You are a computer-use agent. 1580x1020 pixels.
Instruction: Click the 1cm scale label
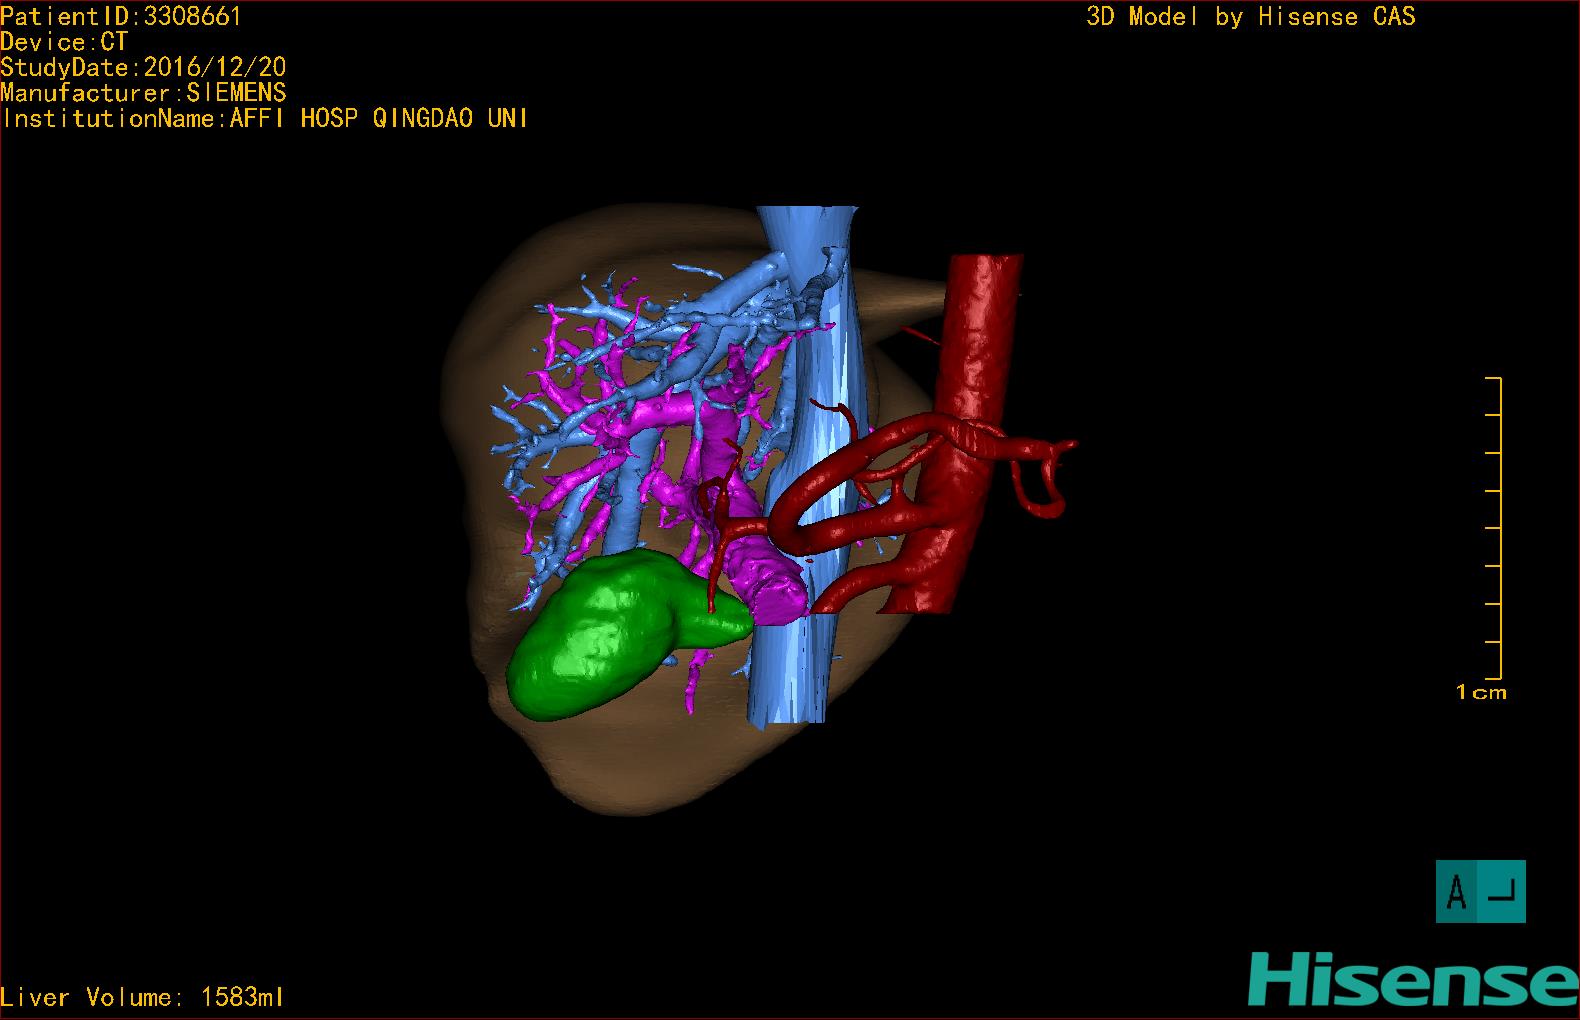click(x=1481, y=692)
